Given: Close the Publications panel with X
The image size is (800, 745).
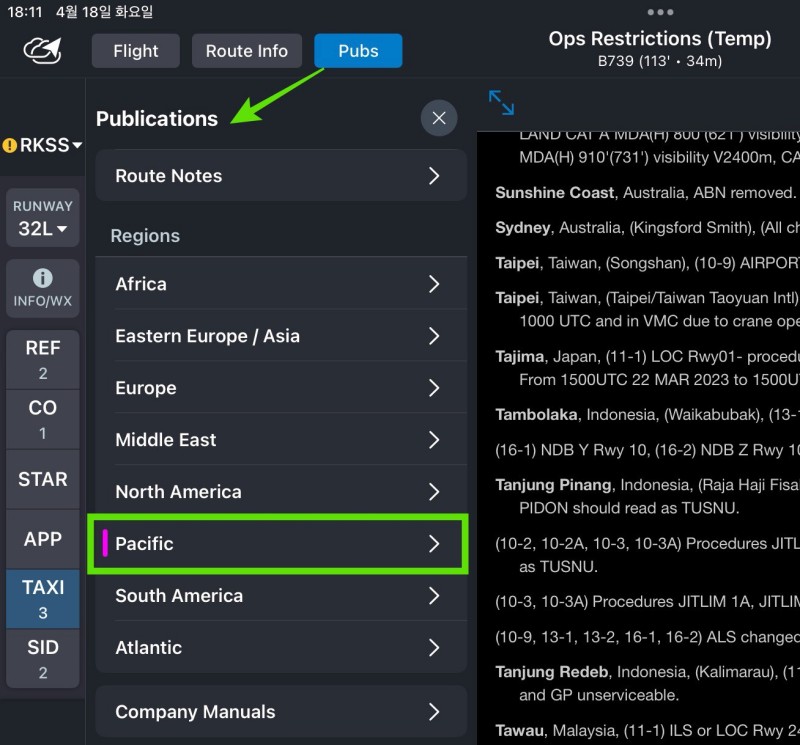Looking at the screenshot, I should click(x=438, y=118).
